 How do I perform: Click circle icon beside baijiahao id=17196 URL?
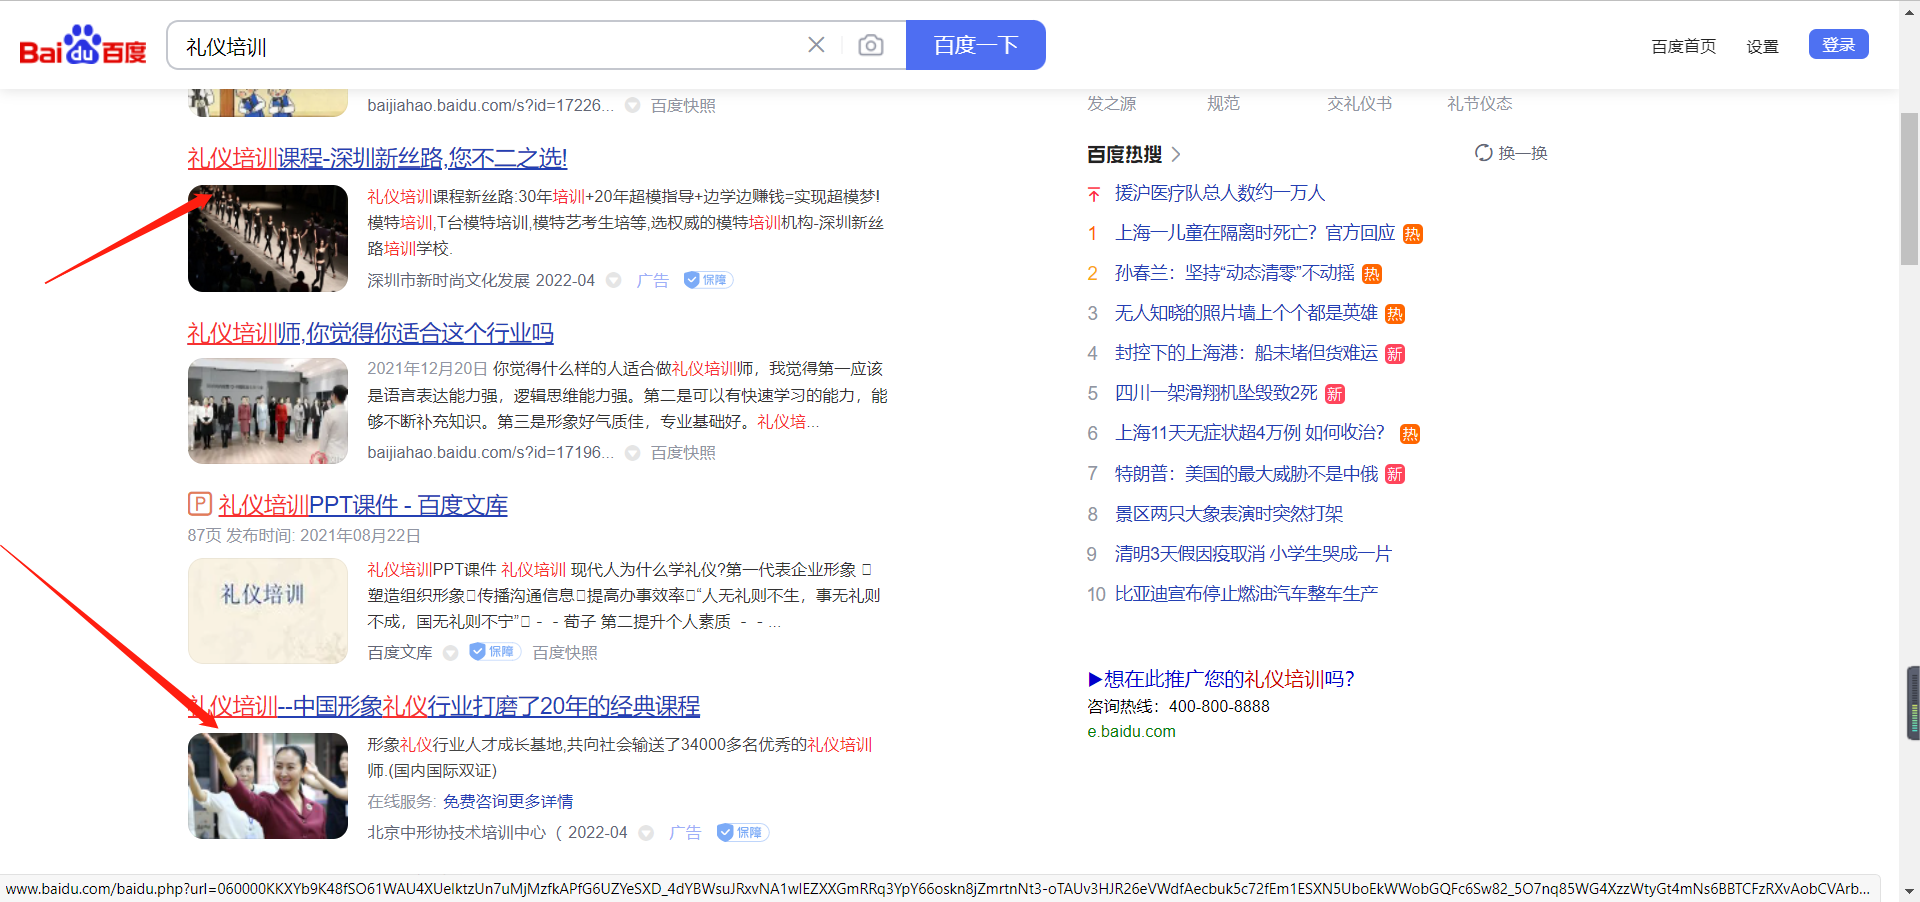(633, 453)
